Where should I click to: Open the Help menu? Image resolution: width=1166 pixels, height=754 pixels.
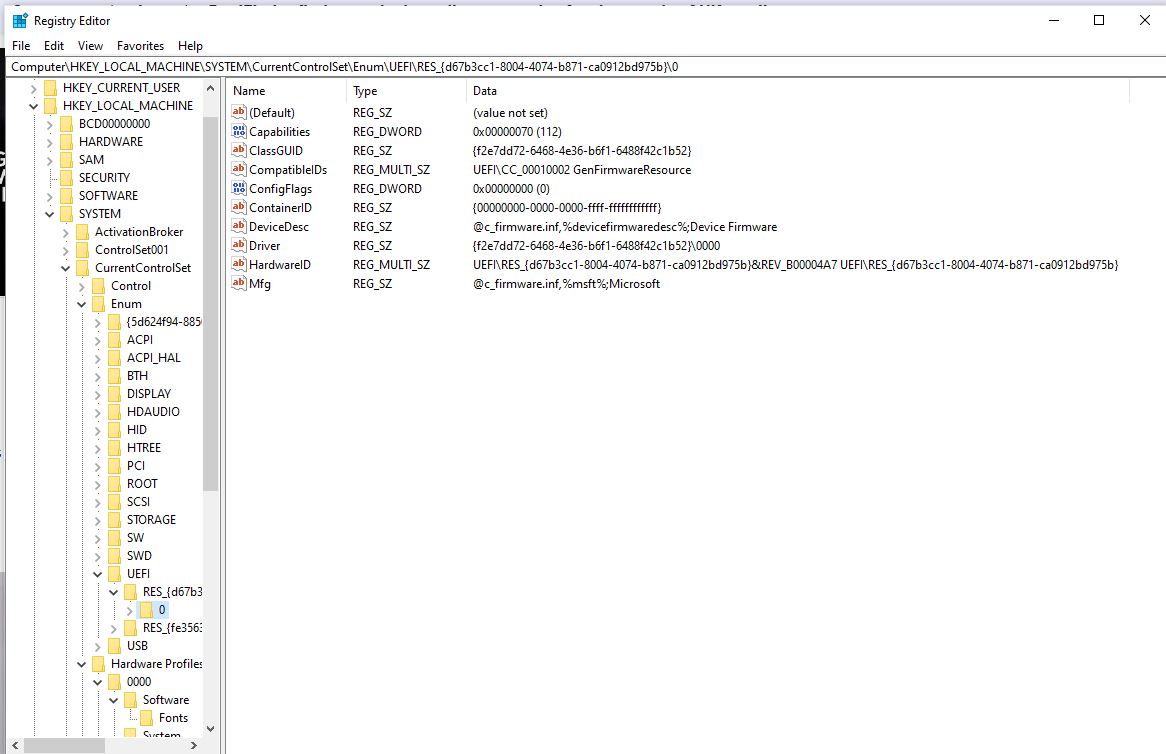(x=190, y=46)
